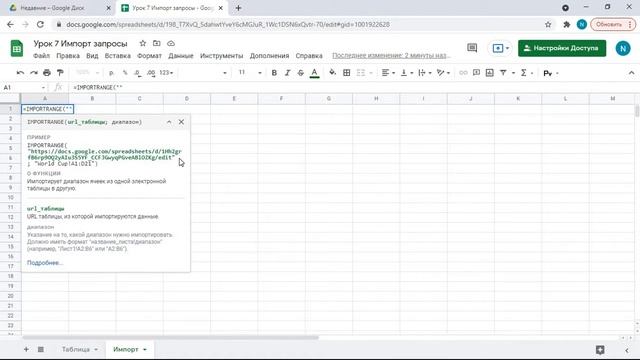The width and height of the screenshot is (640, 360).
Task: Click the insert comment toolbar icon
Action: click(476, 73)
